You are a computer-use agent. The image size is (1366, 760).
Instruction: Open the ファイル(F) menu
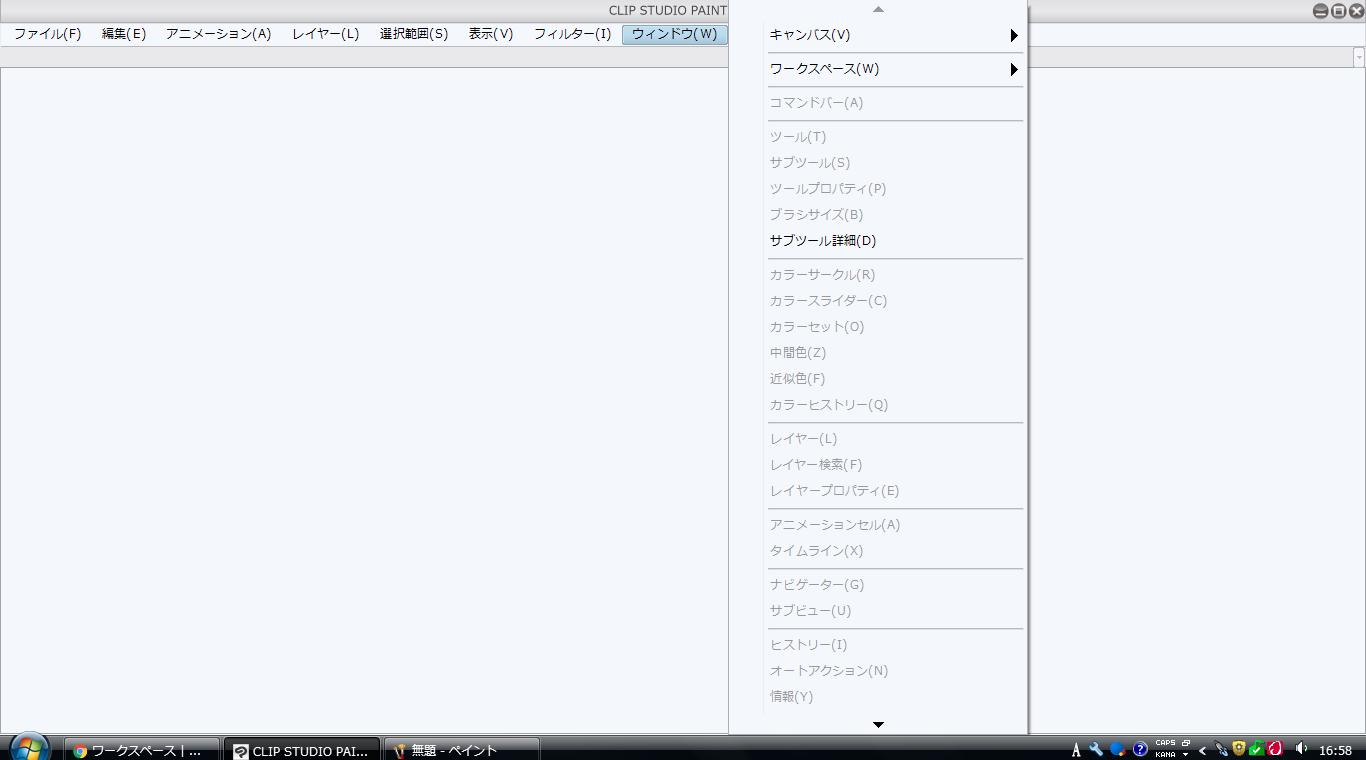click(47, 34)
